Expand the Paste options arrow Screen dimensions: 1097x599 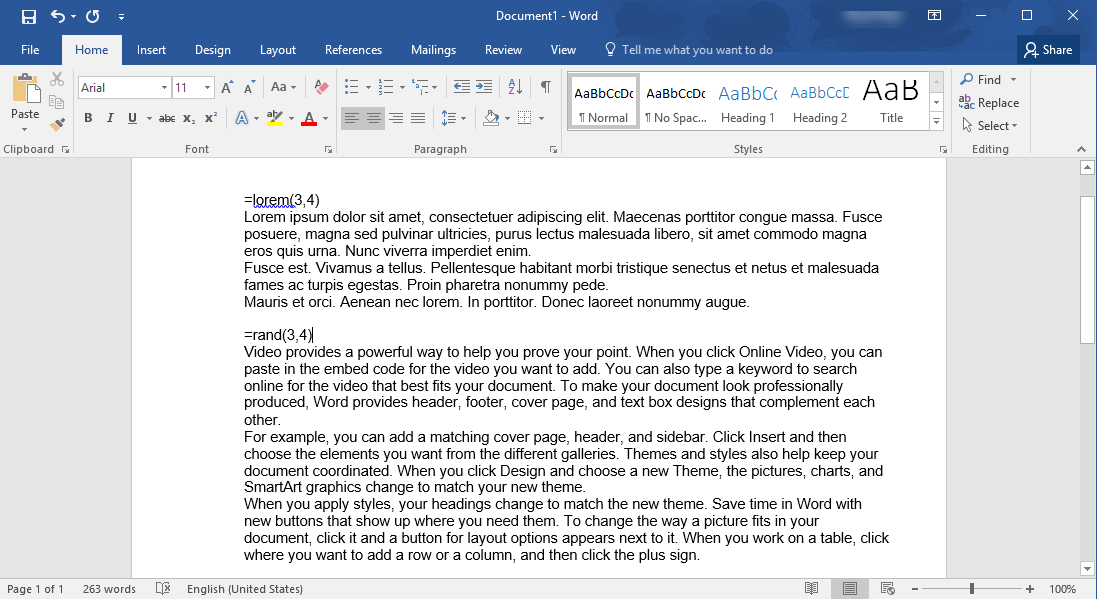(24, 129)
